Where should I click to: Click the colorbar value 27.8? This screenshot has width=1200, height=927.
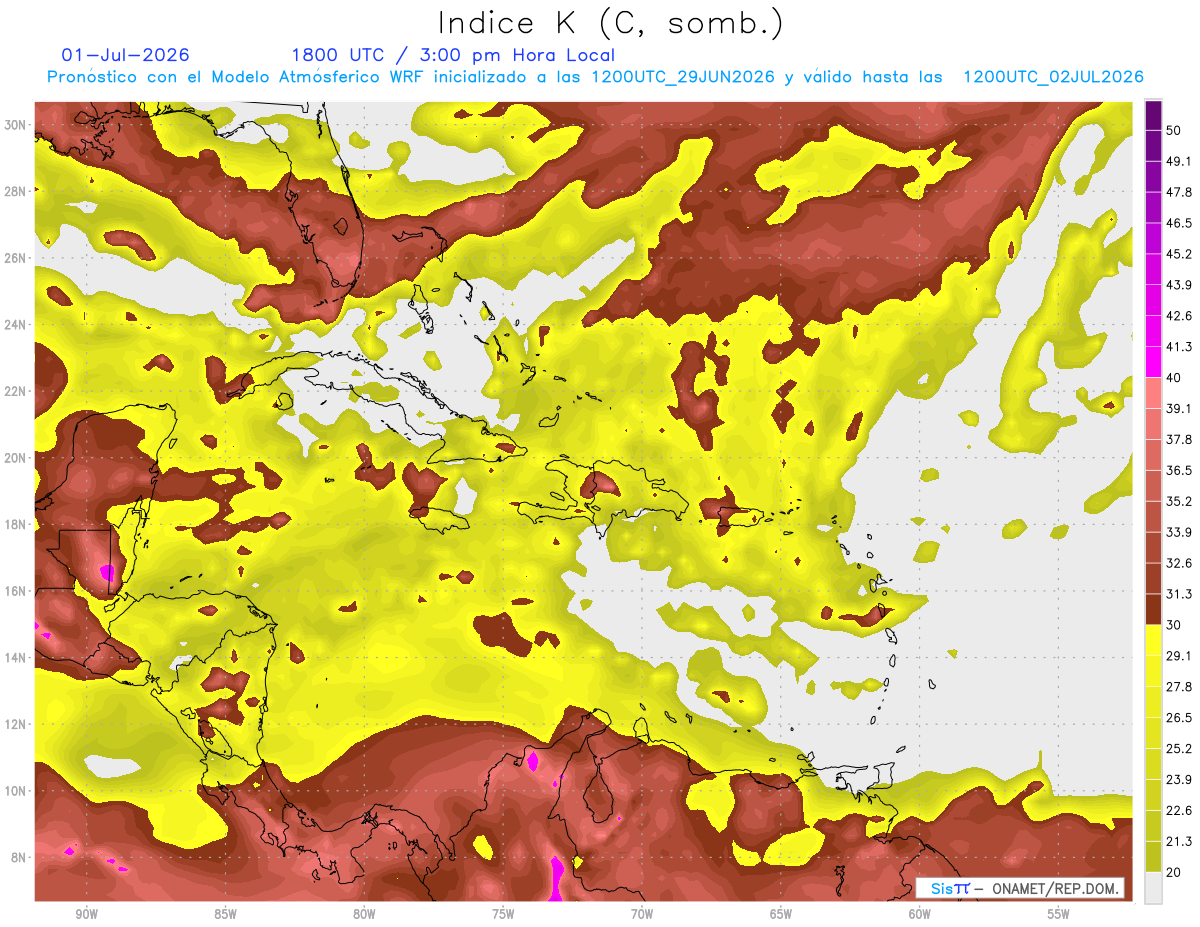pyautogui.click(x=1180, y=687)
